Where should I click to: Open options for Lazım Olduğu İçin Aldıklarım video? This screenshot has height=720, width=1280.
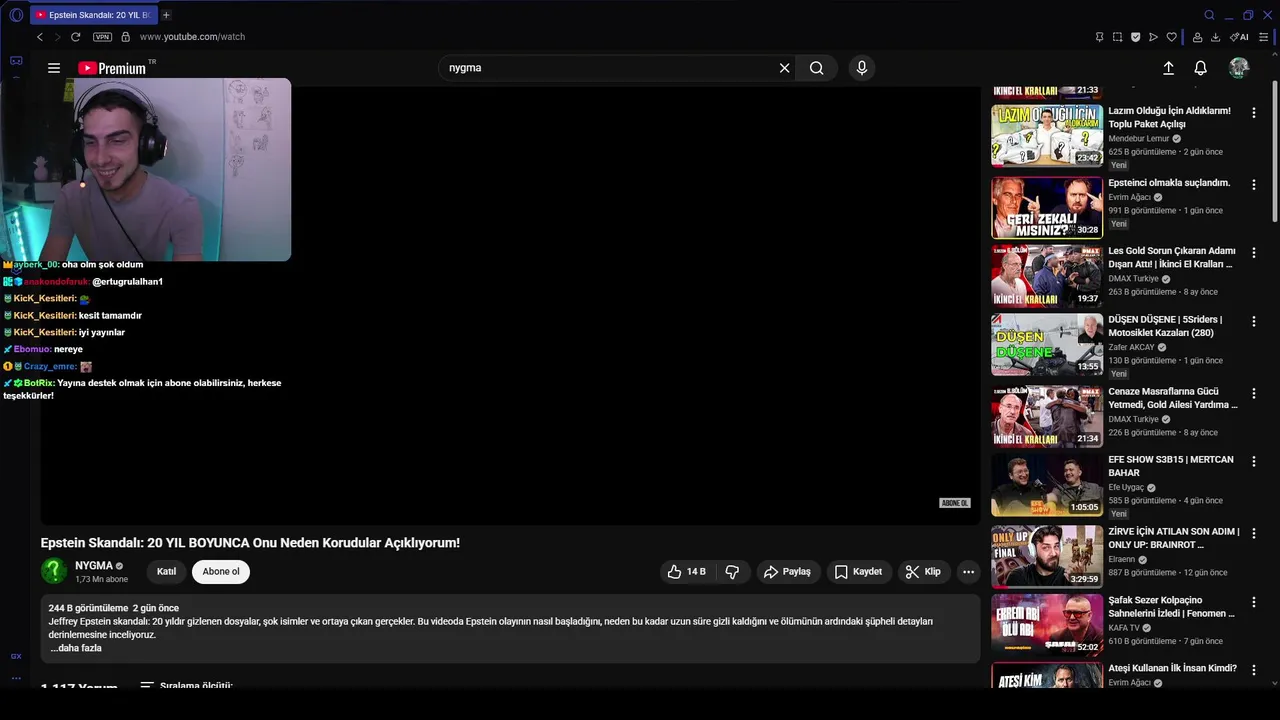click(x=1254, y=113)
